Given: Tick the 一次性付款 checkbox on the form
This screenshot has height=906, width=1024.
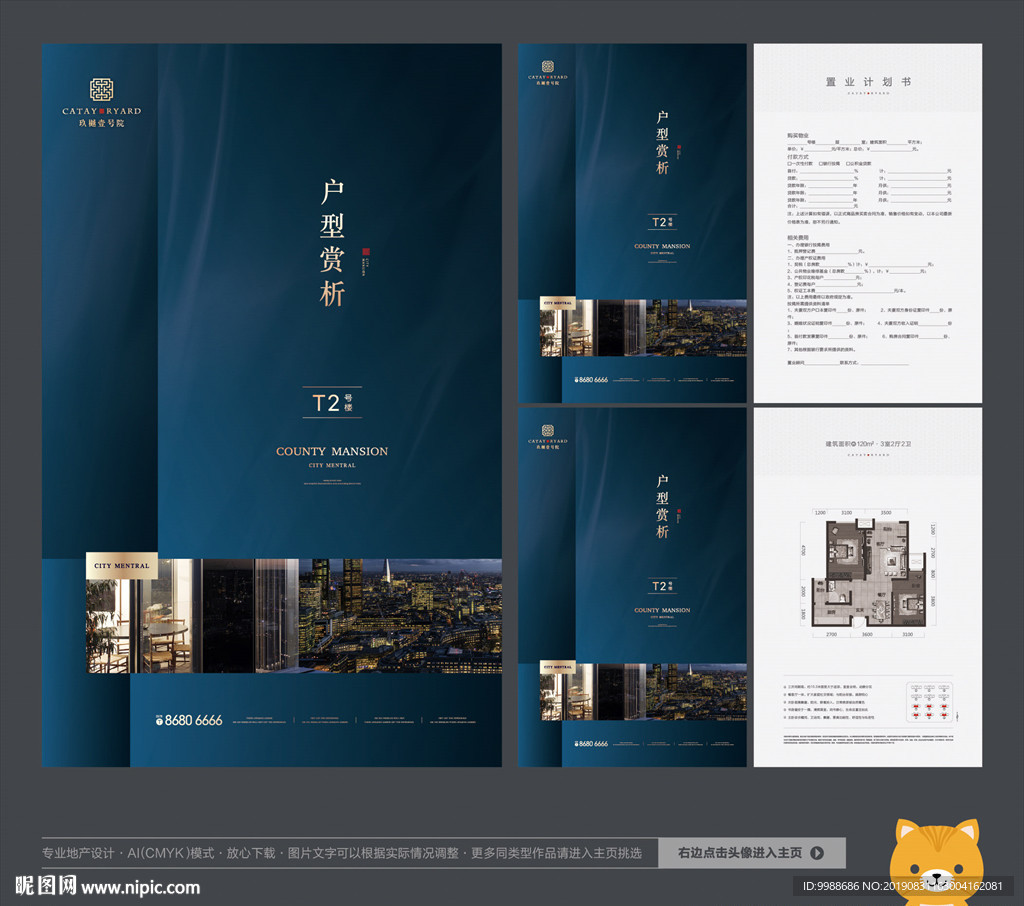Looking at the screenshot, I should click(790, 164).
